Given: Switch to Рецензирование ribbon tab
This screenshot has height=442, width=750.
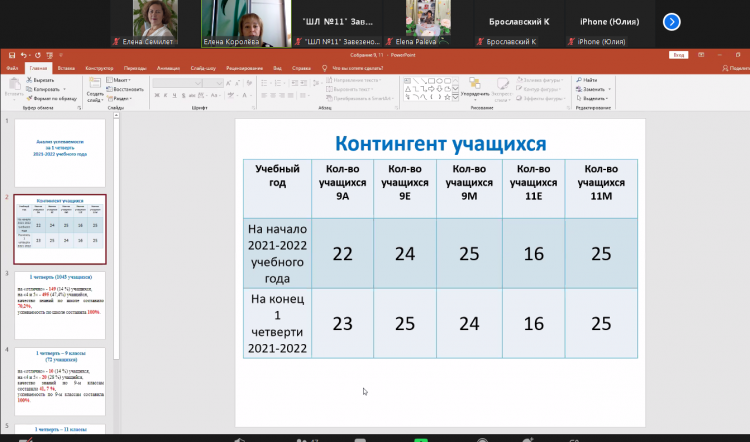Looking at the screenshot, I should 244,68.
